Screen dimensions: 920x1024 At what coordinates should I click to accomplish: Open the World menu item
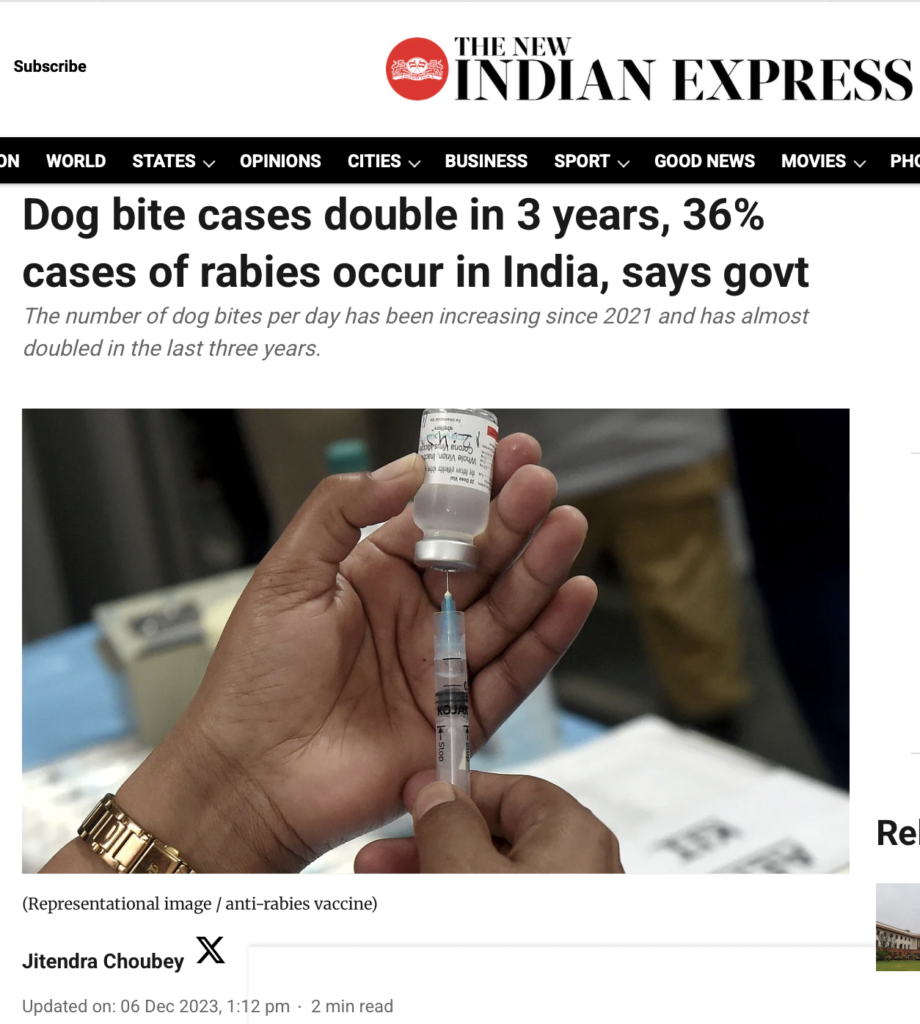coord(76,161)
